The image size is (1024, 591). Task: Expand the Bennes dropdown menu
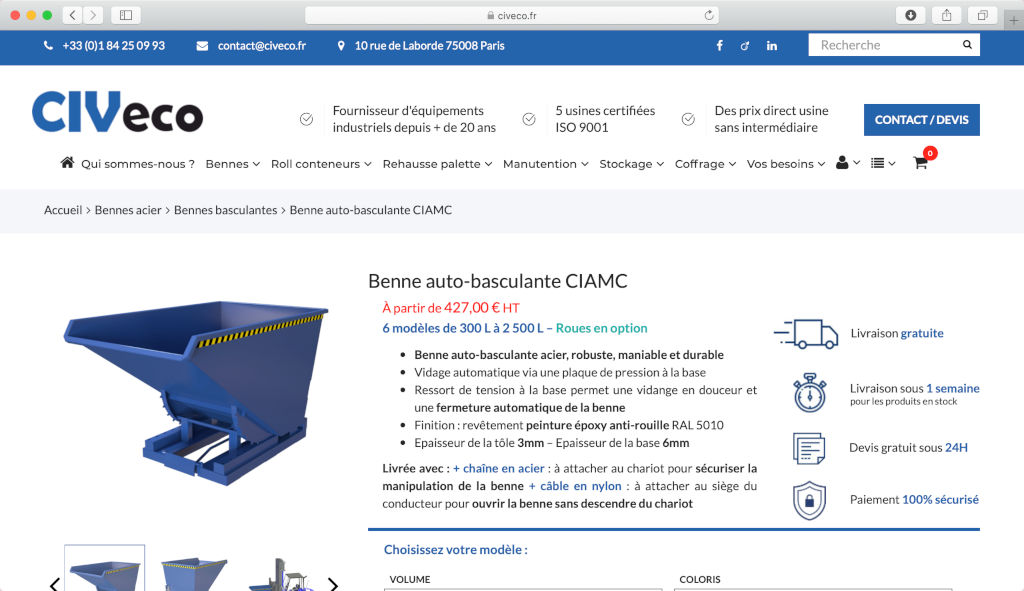coord(232,164)
